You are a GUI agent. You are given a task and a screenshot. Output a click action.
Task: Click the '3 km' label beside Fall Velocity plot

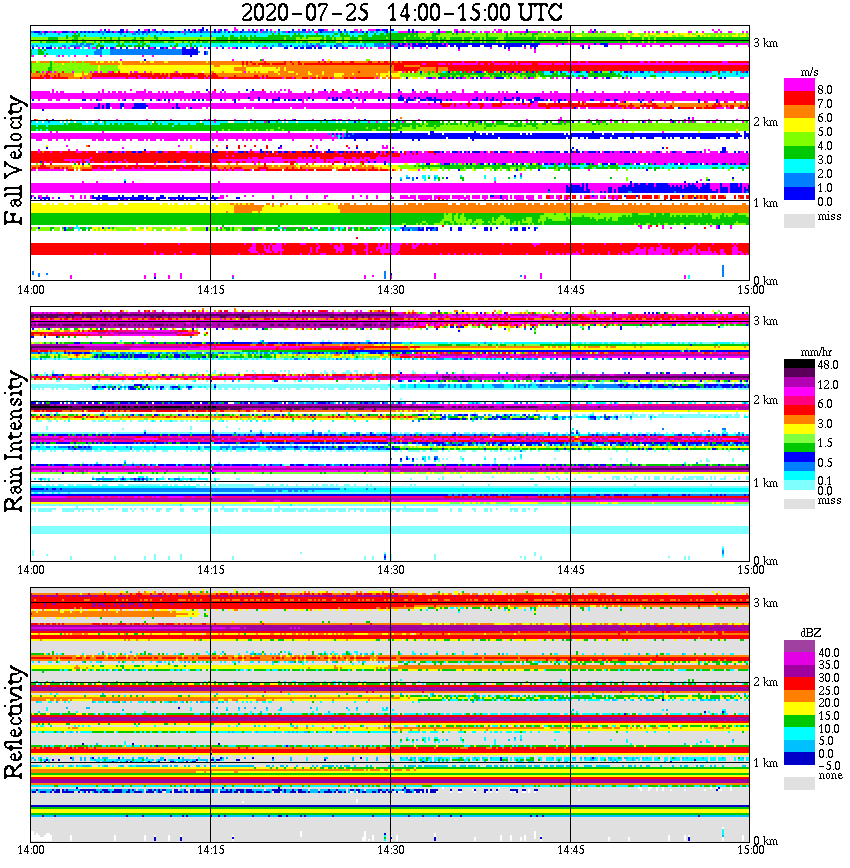tap(766, 43)
